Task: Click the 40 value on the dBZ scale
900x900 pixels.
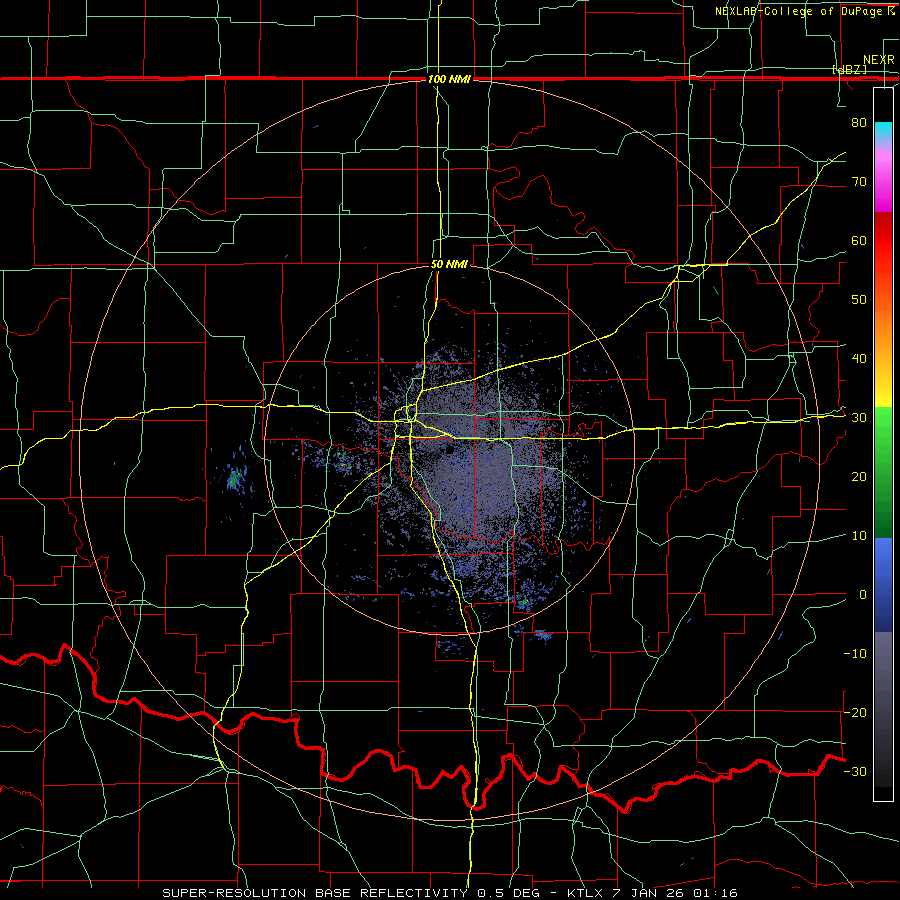Action: [x=859, y=359]
